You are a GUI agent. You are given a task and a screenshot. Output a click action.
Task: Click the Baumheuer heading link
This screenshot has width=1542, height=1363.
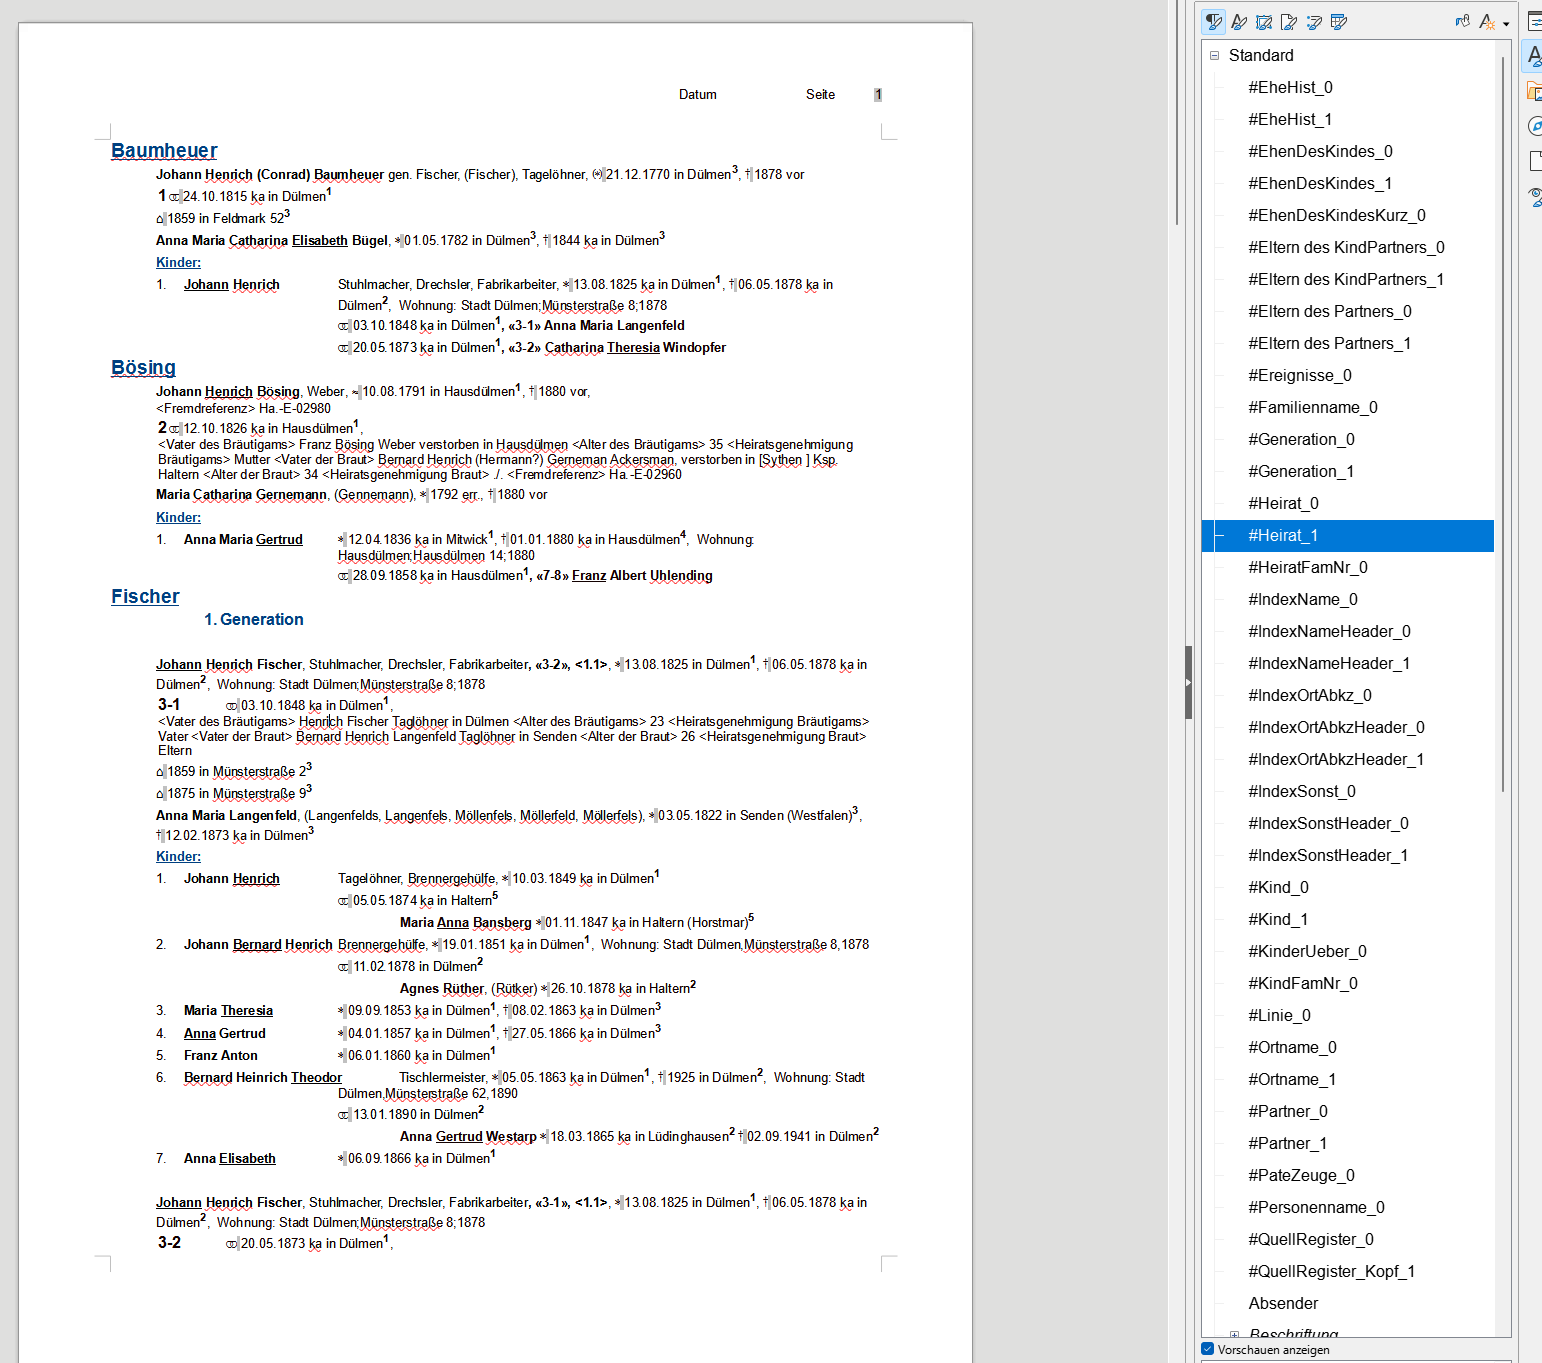pos(164,151)
